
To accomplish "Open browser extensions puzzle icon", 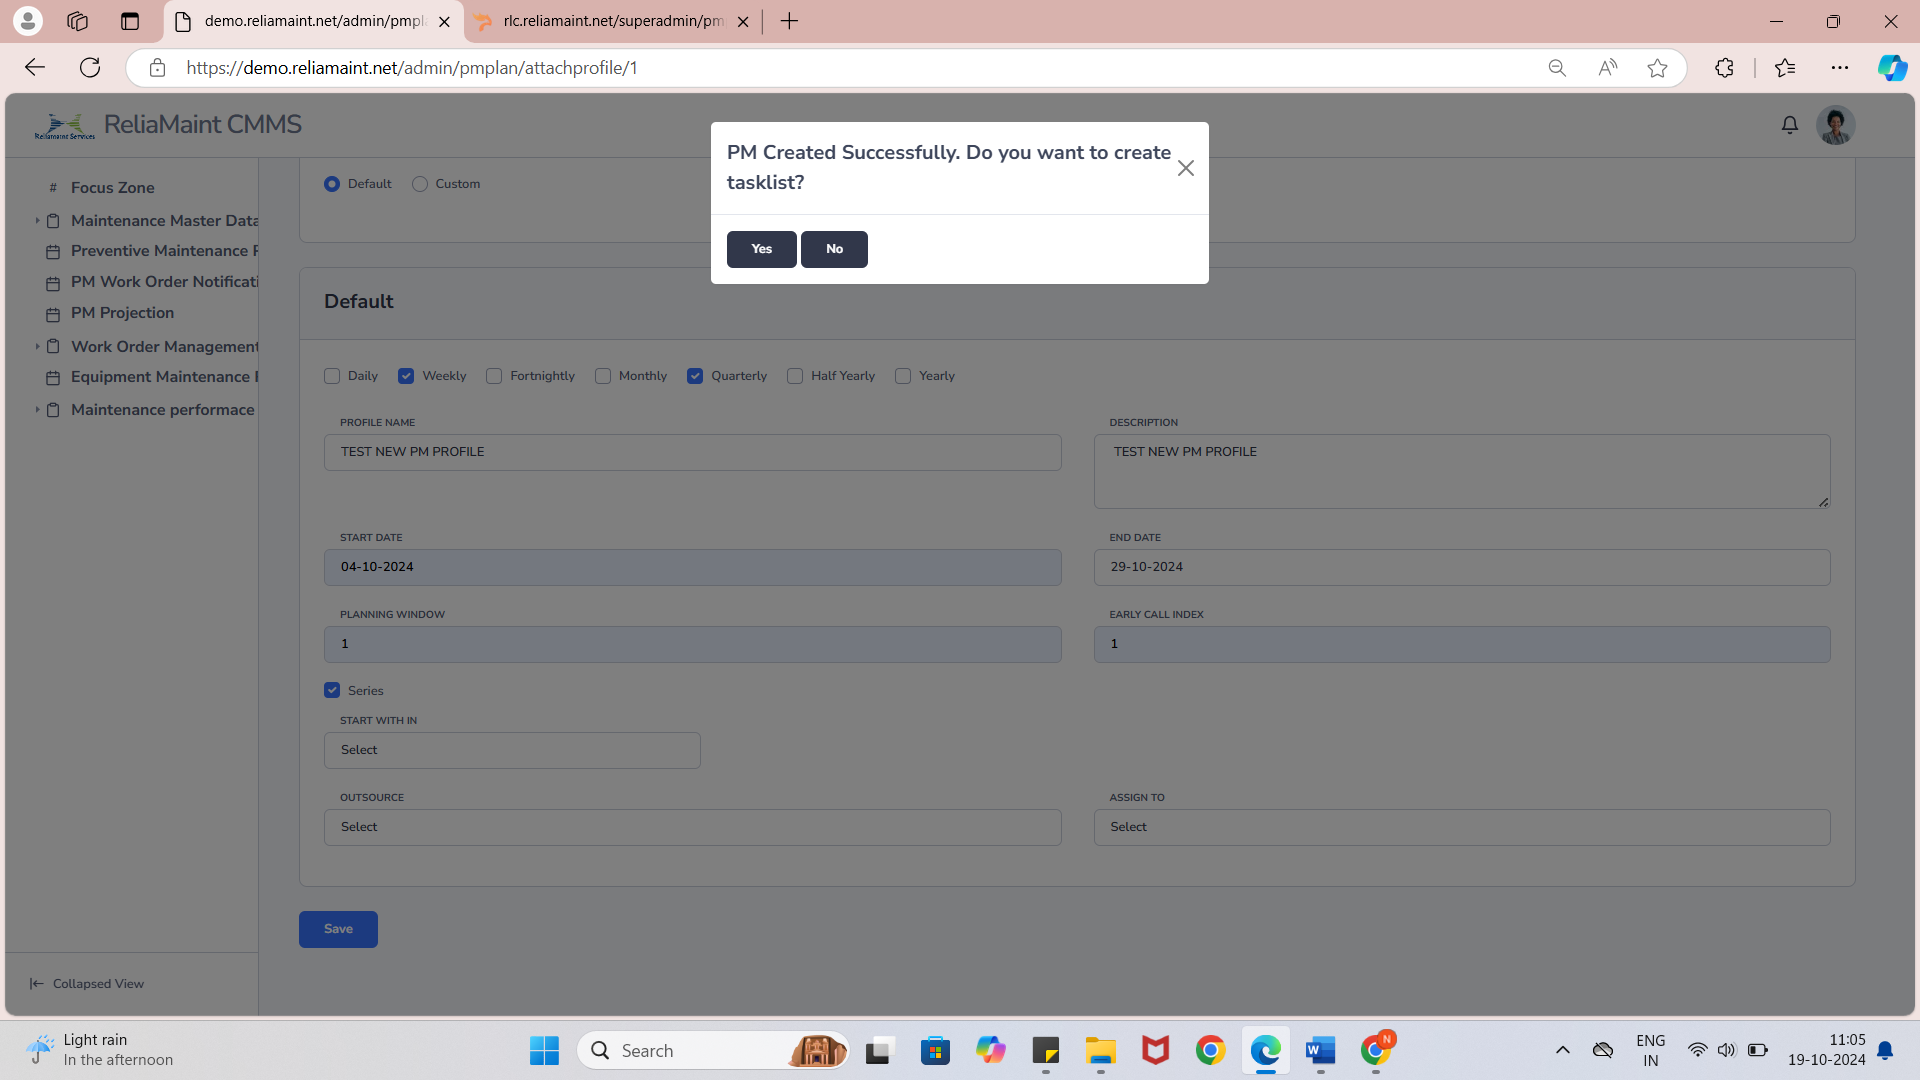I will [1724, 68].
